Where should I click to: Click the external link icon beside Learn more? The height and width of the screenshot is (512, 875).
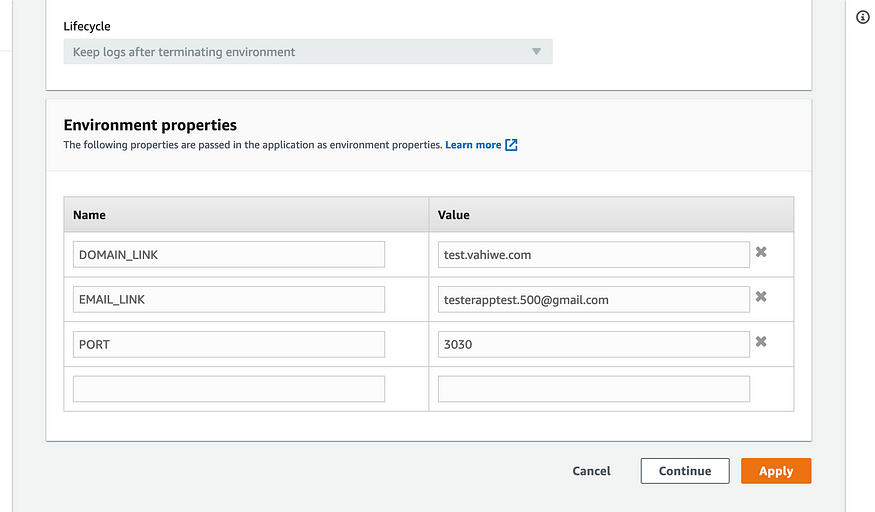pyautogui.click(x=511, y=145)
